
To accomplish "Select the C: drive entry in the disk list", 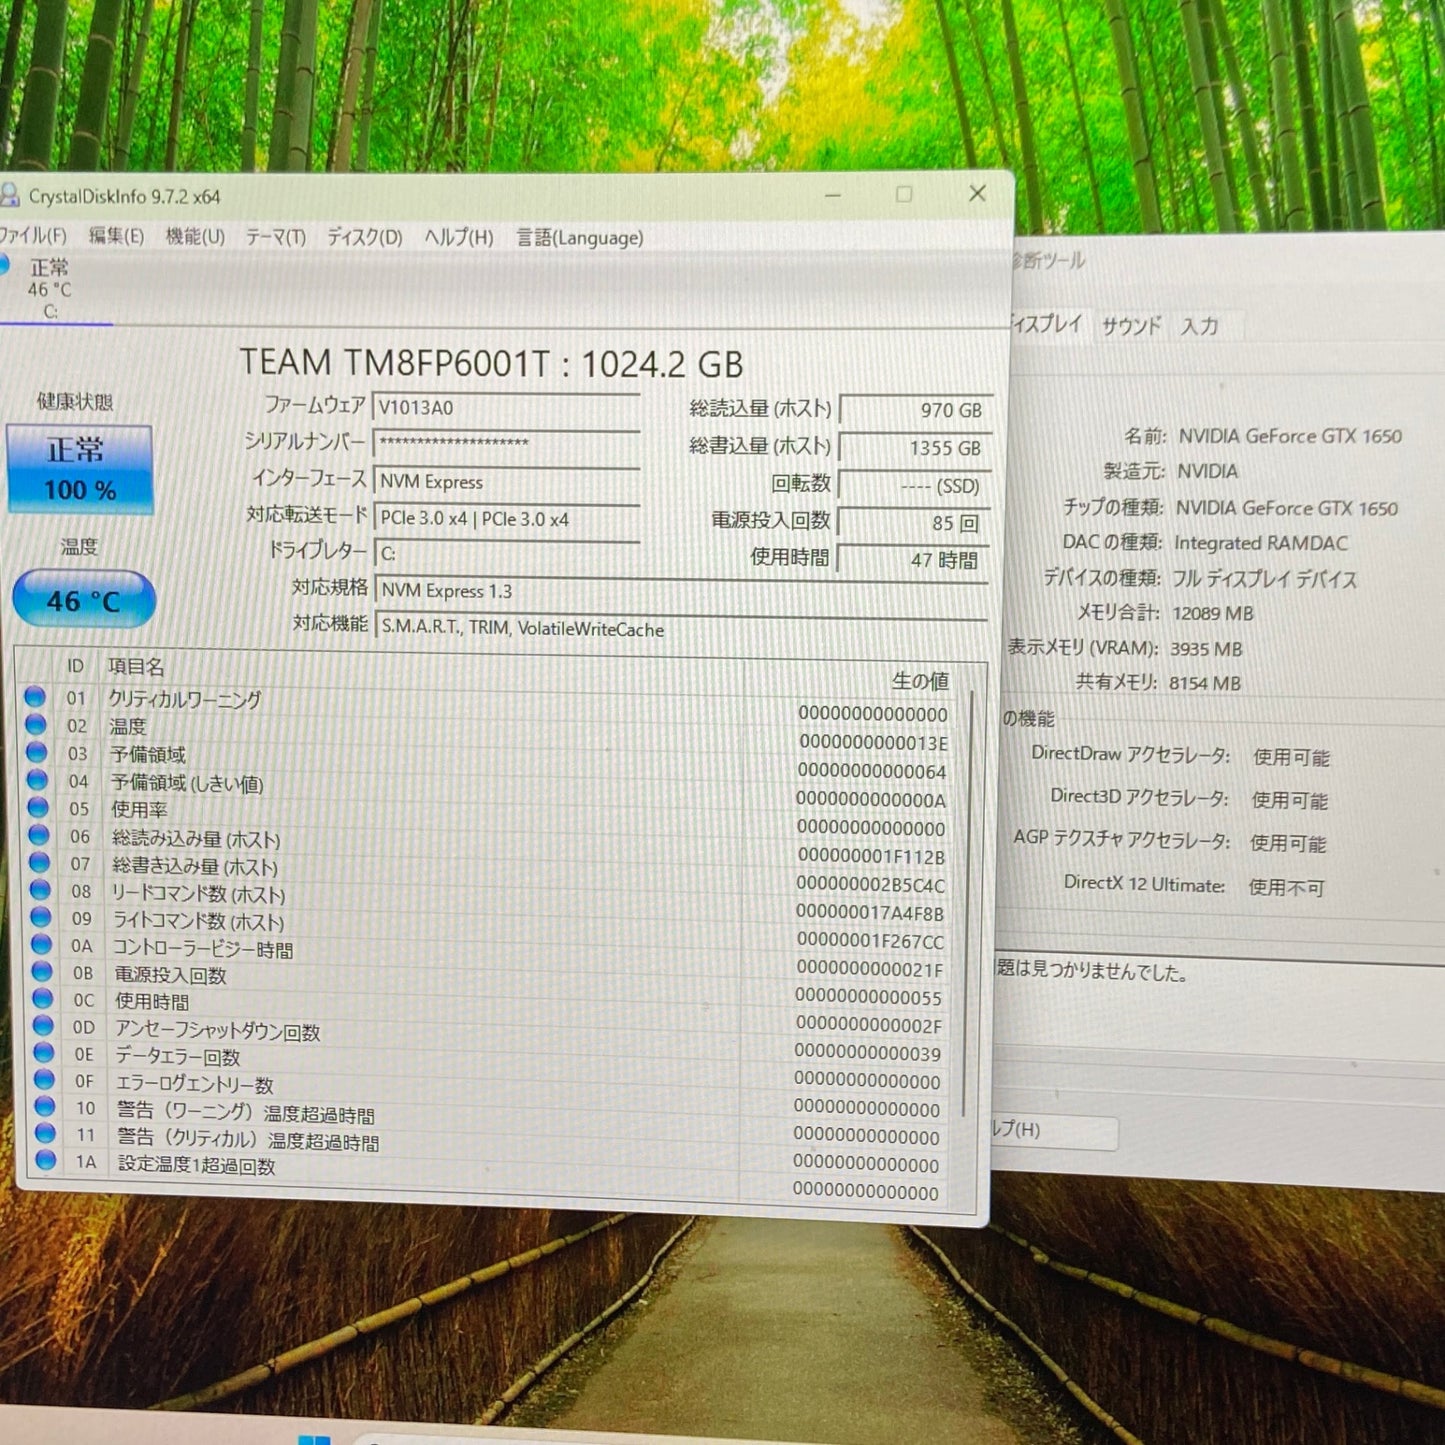I will click(50, 288).
